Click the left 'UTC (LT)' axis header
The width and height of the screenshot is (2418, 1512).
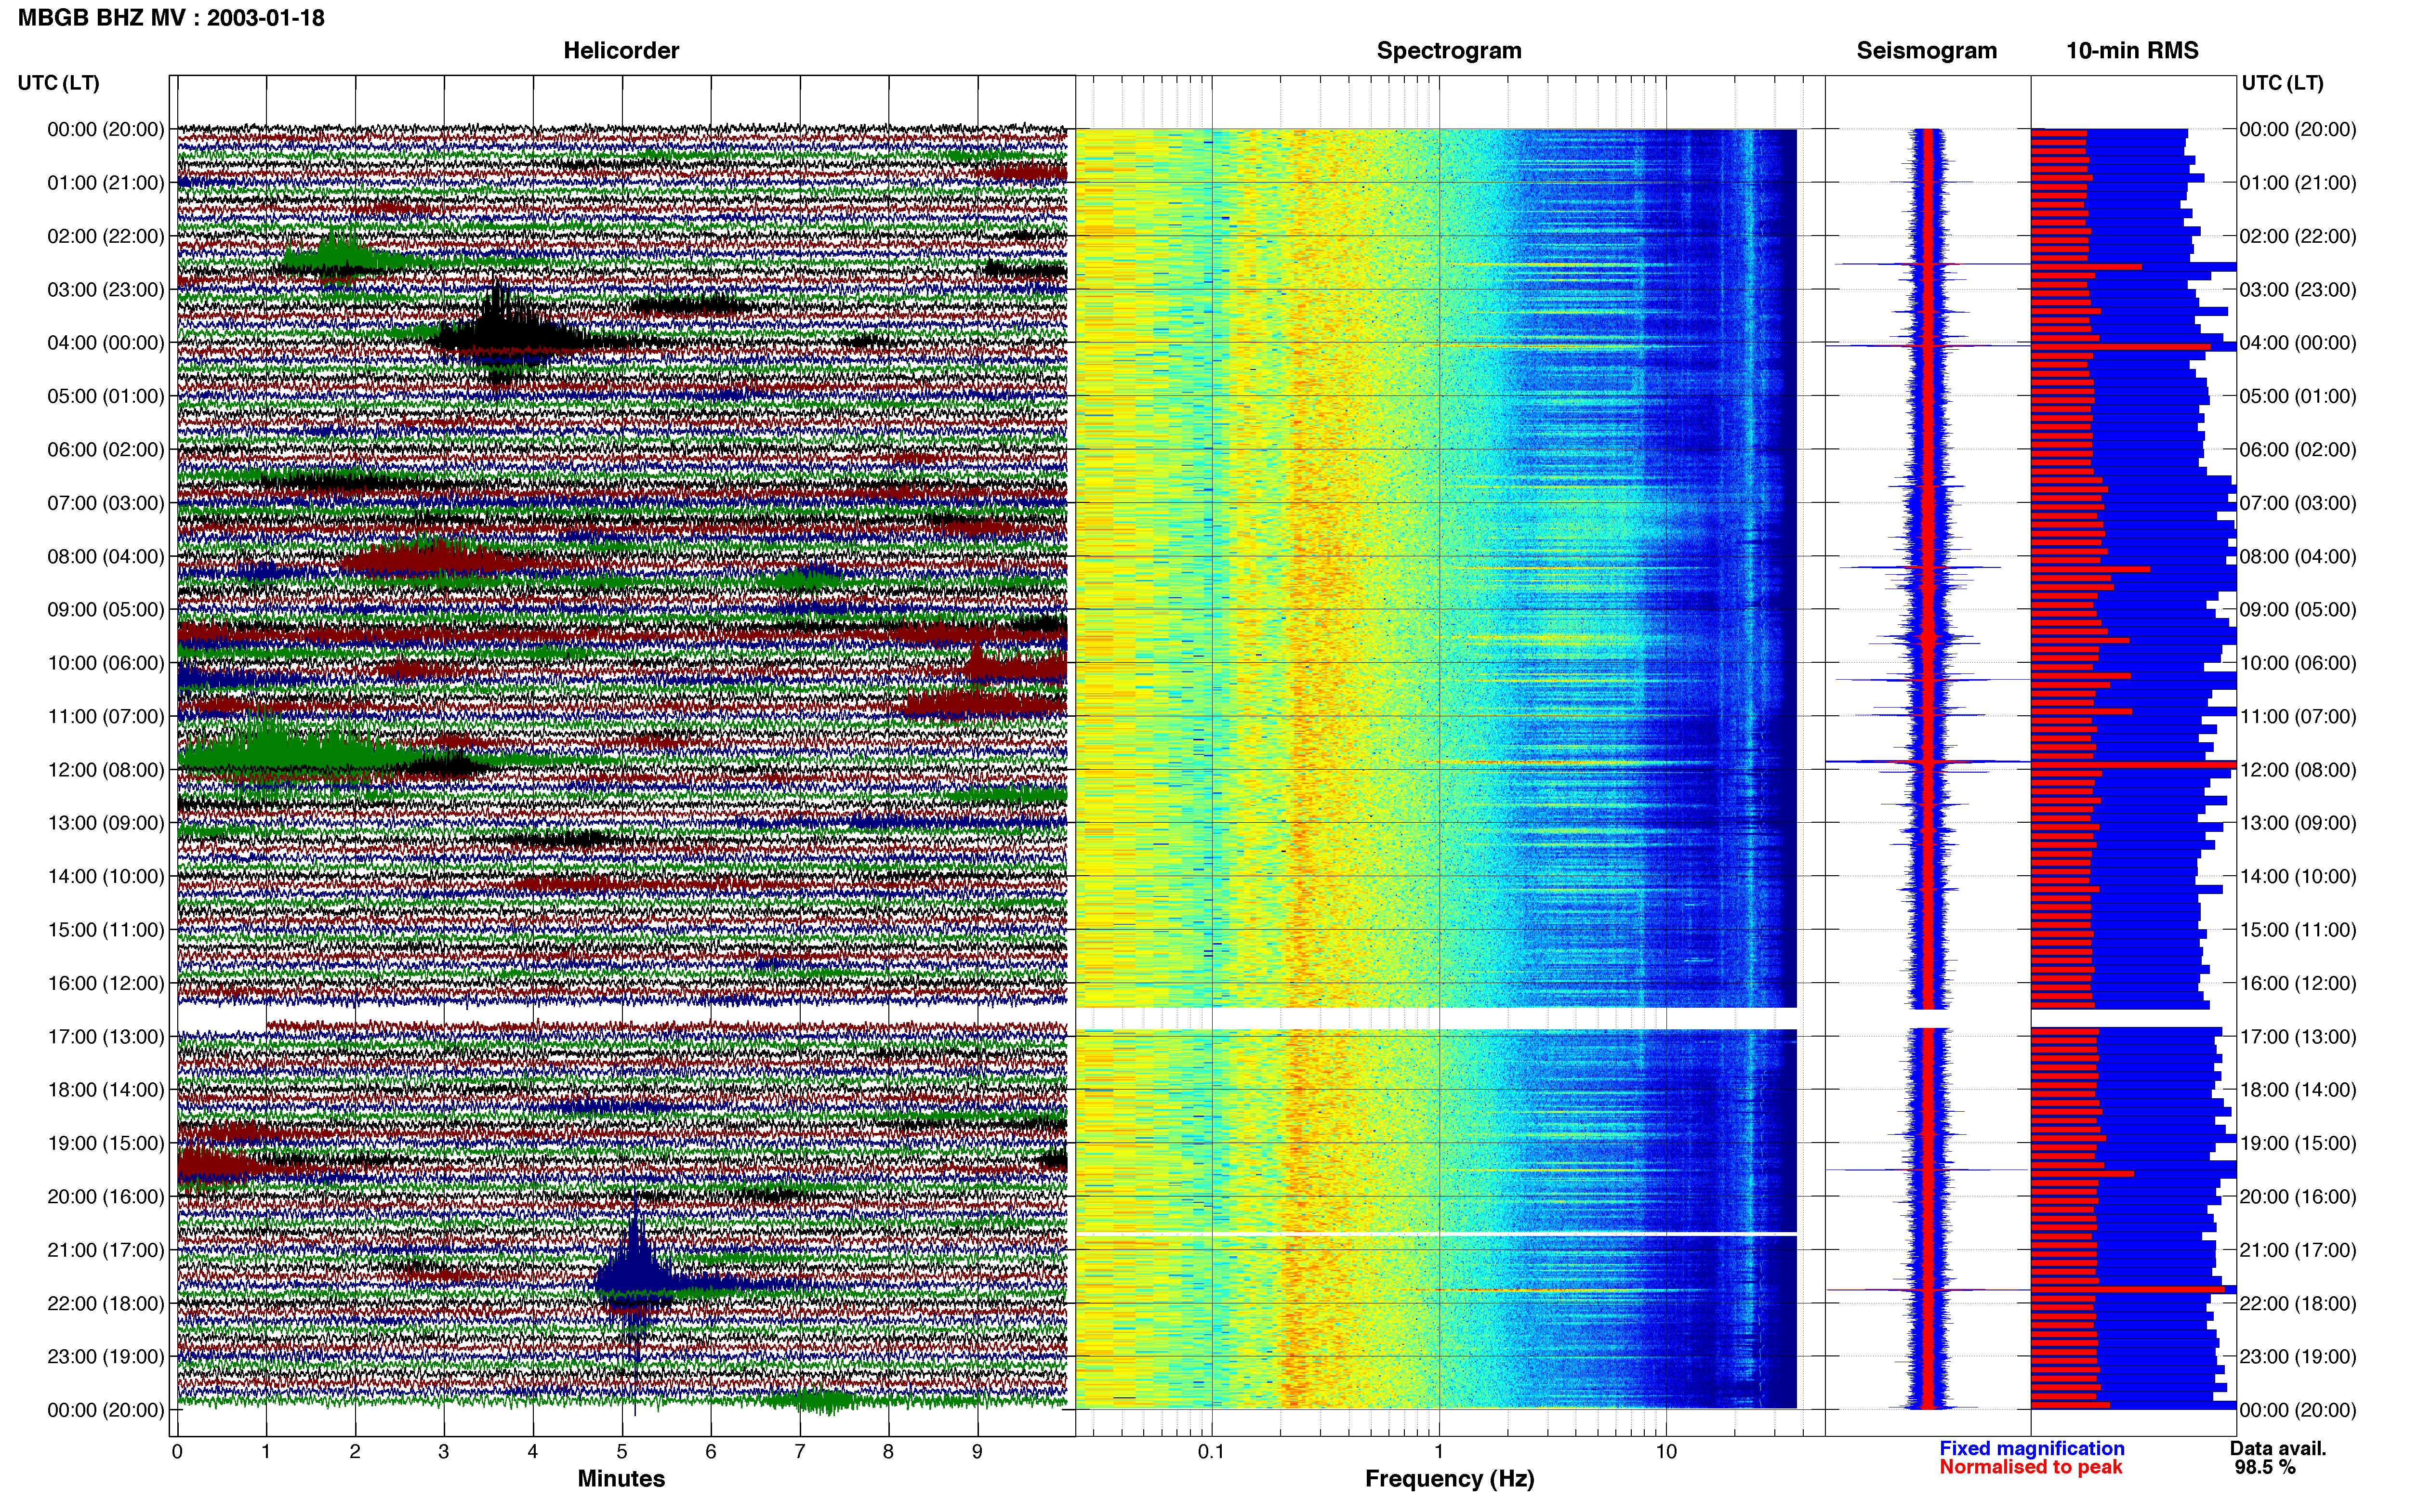[58, 83]
